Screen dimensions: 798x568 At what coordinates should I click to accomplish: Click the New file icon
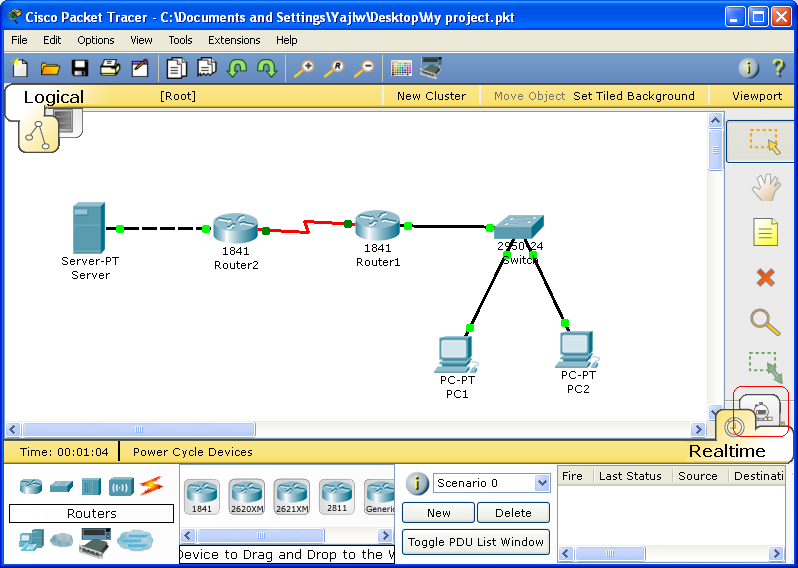tap(20, 68)
